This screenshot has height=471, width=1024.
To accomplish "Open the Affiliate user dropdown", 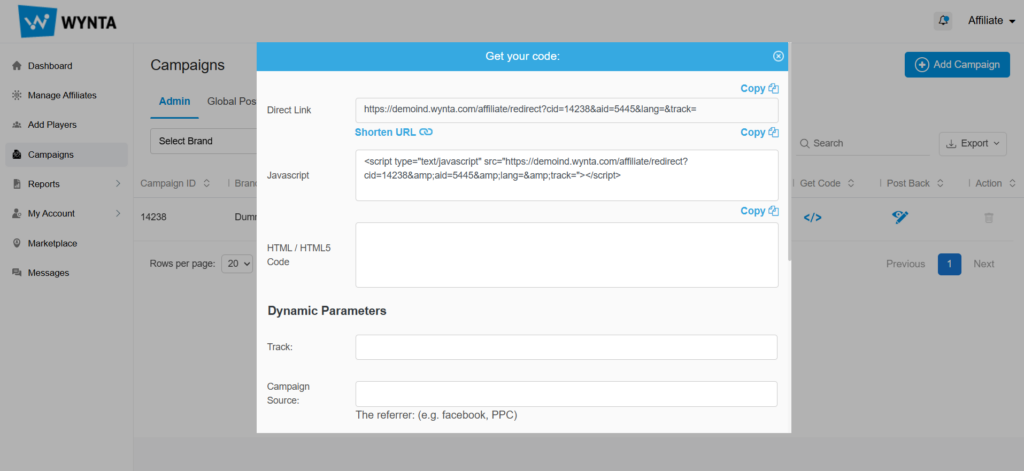I will 991,21.
